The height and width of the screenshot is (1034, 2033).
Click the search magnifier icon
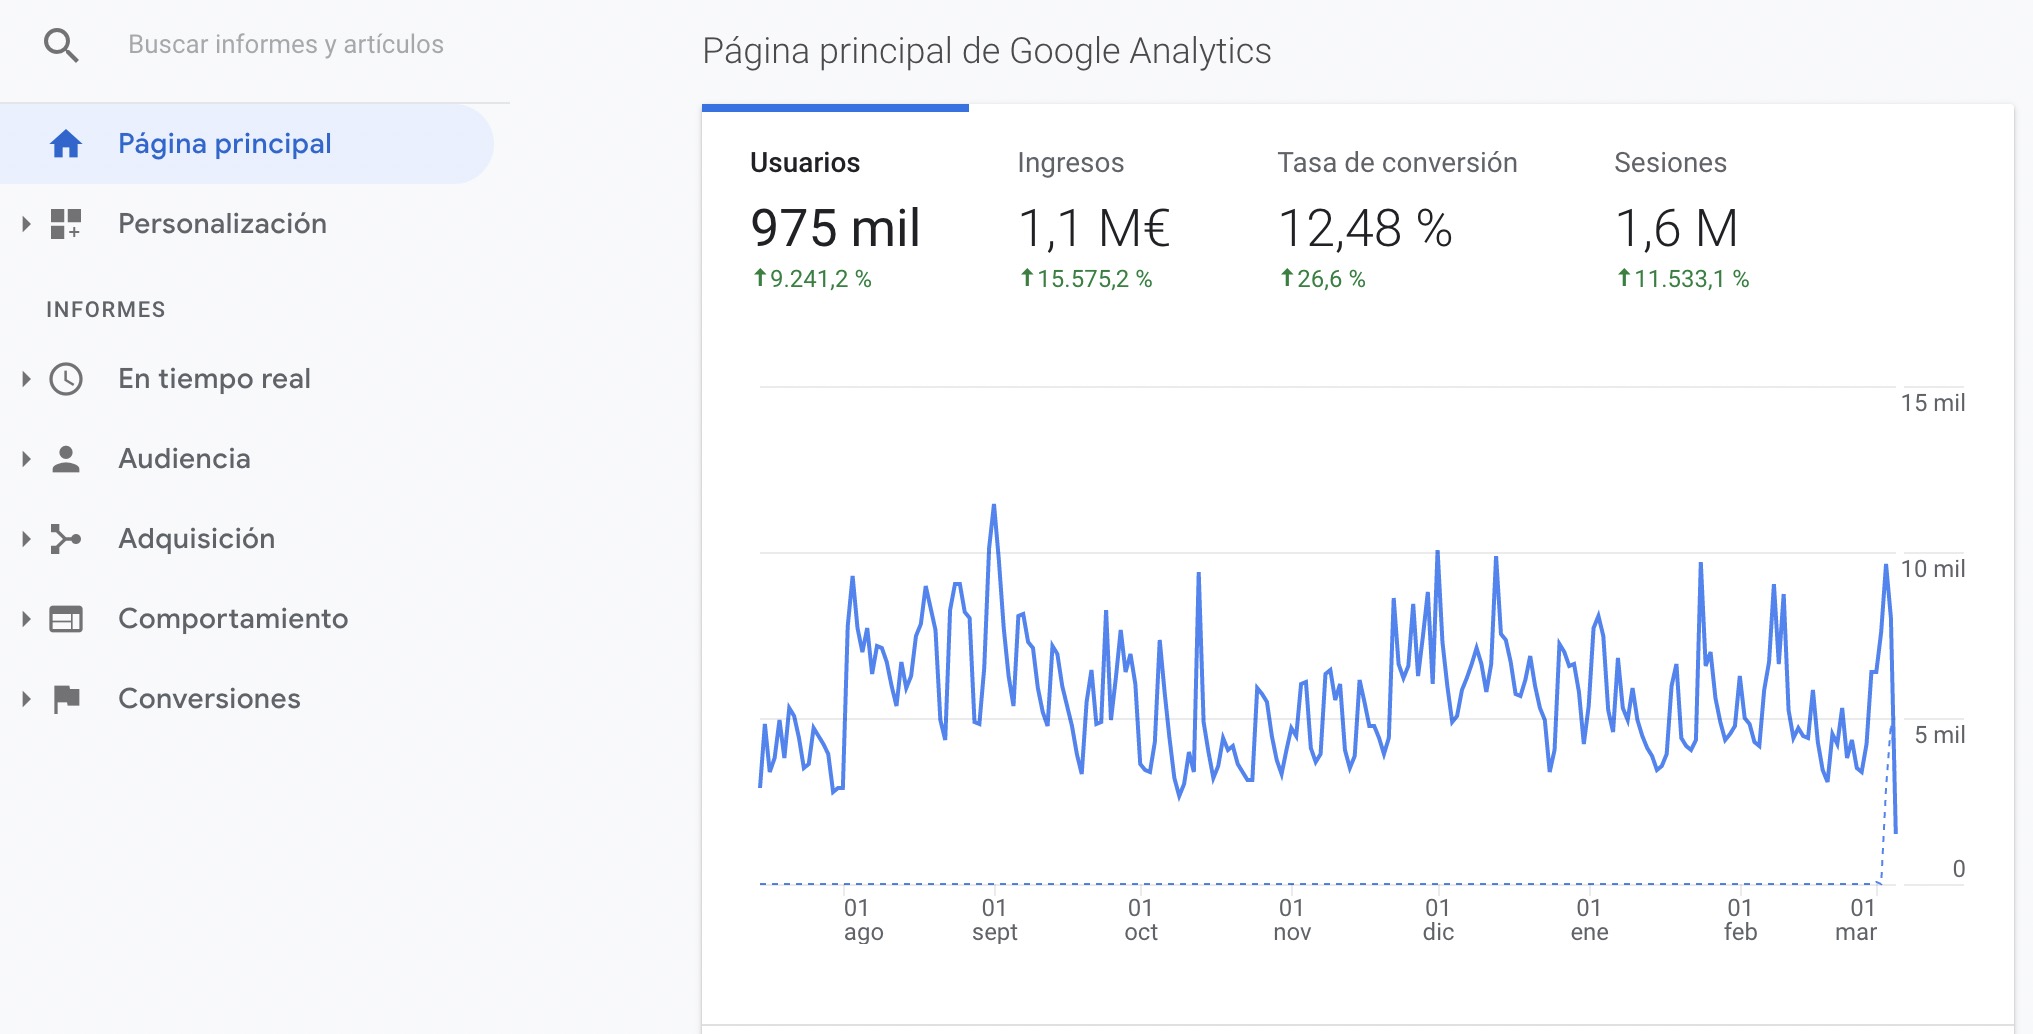(x=62, y=45)
